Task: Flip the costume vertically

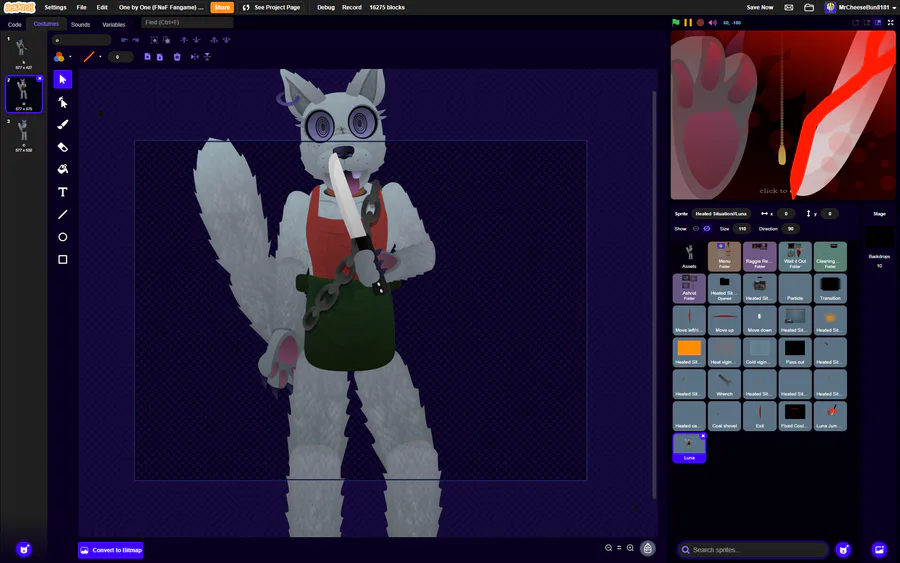Action: point(207,57)
